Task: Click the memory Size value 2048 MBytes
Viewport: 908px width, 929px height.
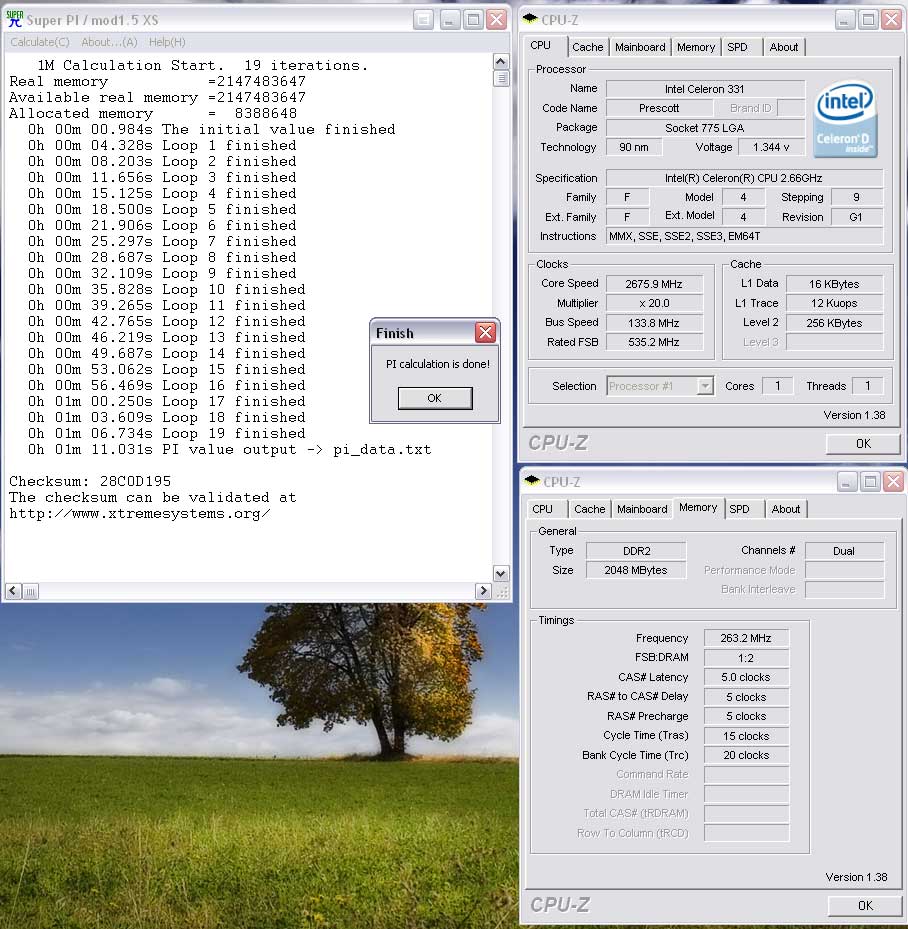Action: click(x=636, y=571)
